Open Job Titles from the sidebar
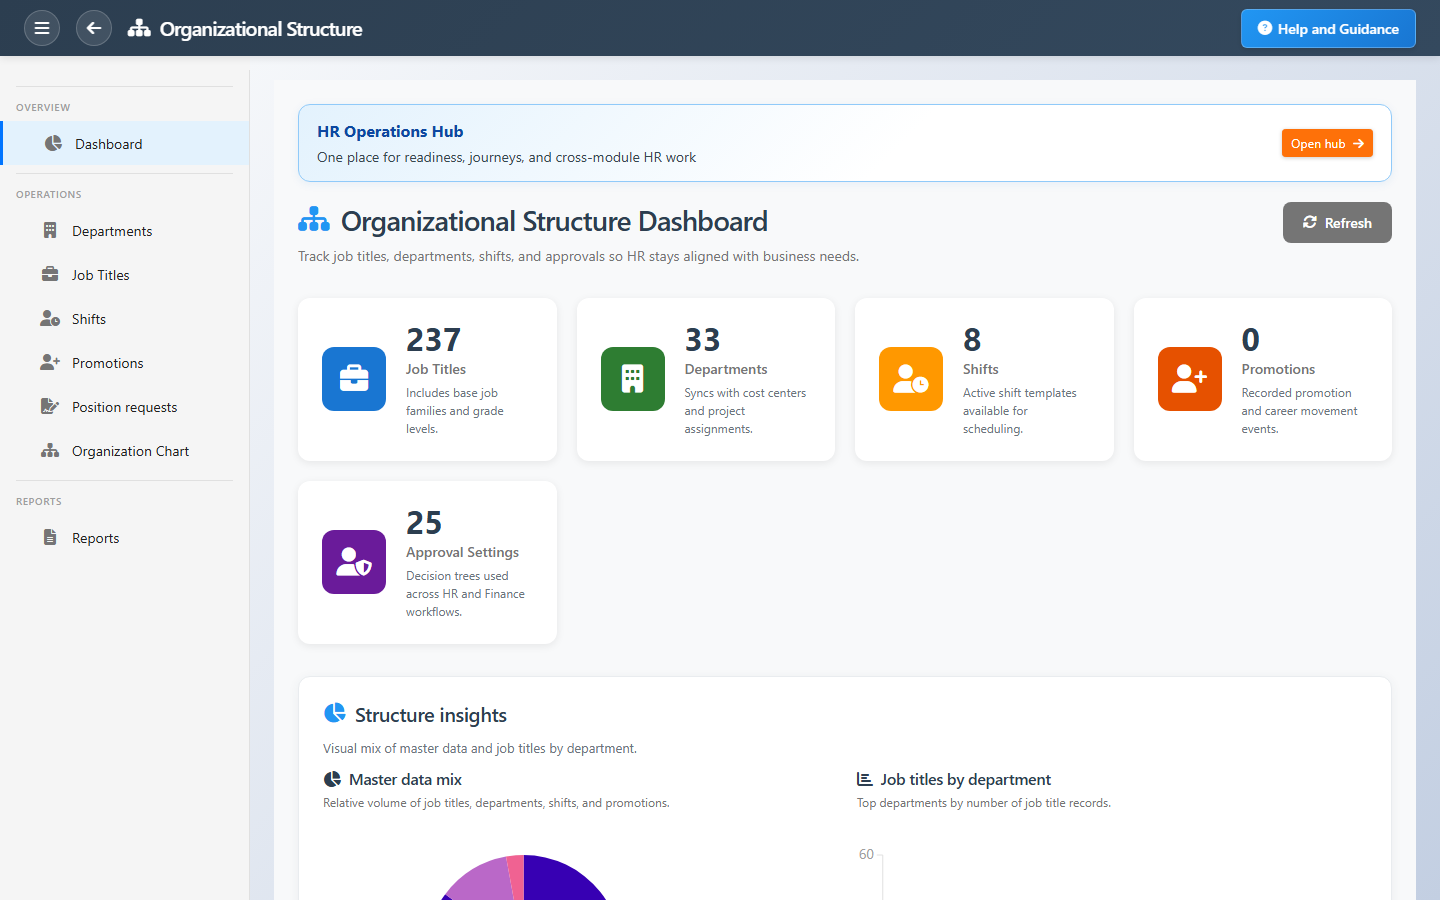 (x=125, y=275)
